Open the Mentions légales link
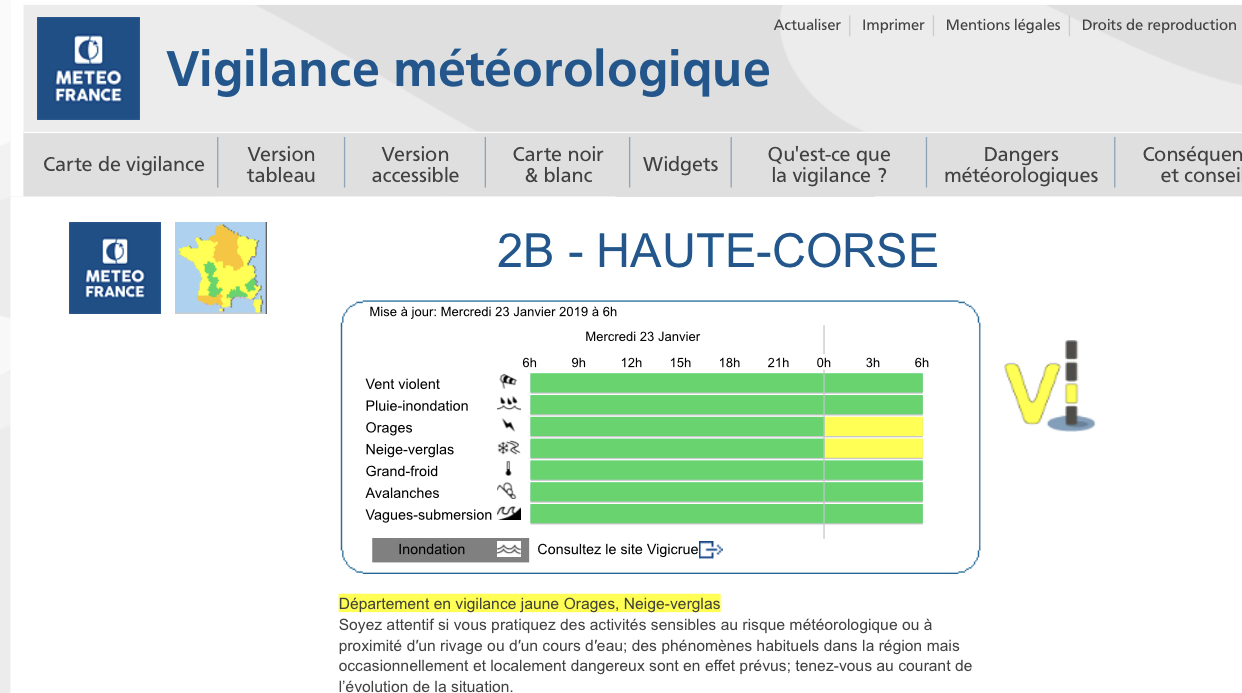The image size is (1242, 693). [1003, 25]
